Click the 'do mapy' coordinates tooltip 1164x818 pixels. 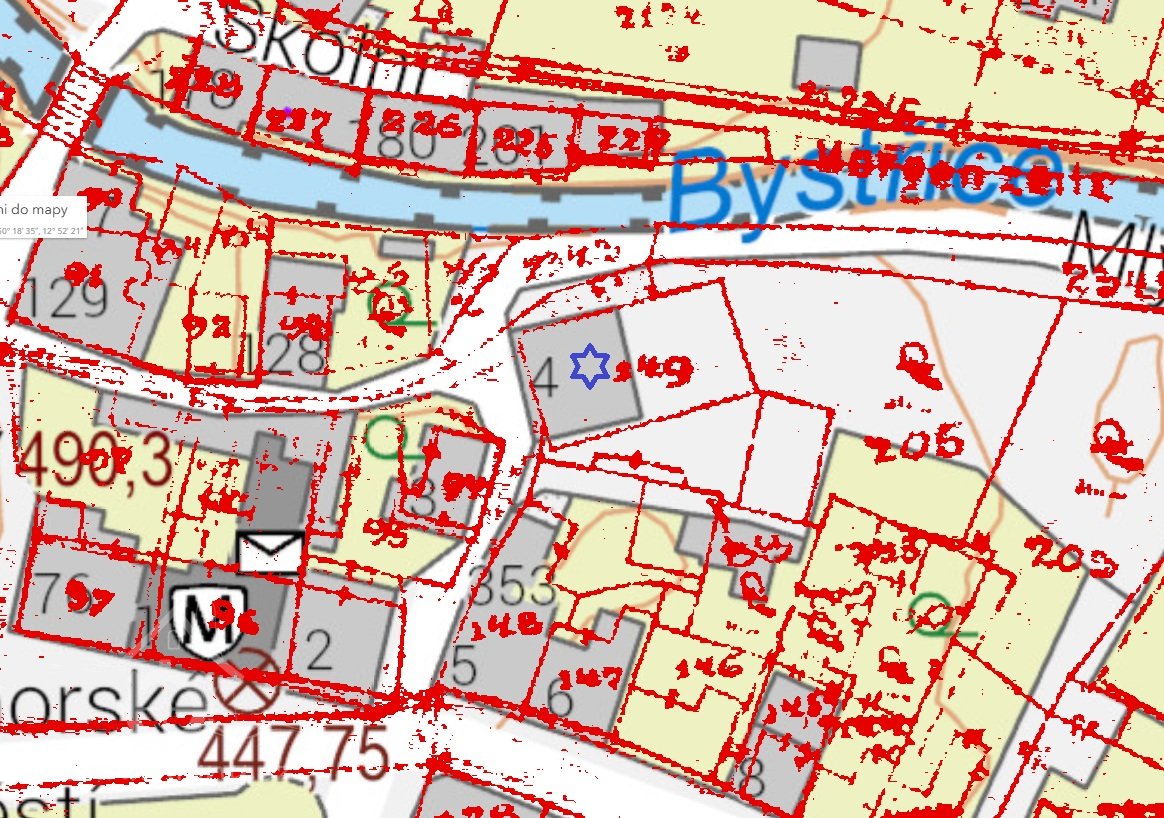tap(42, 216)
